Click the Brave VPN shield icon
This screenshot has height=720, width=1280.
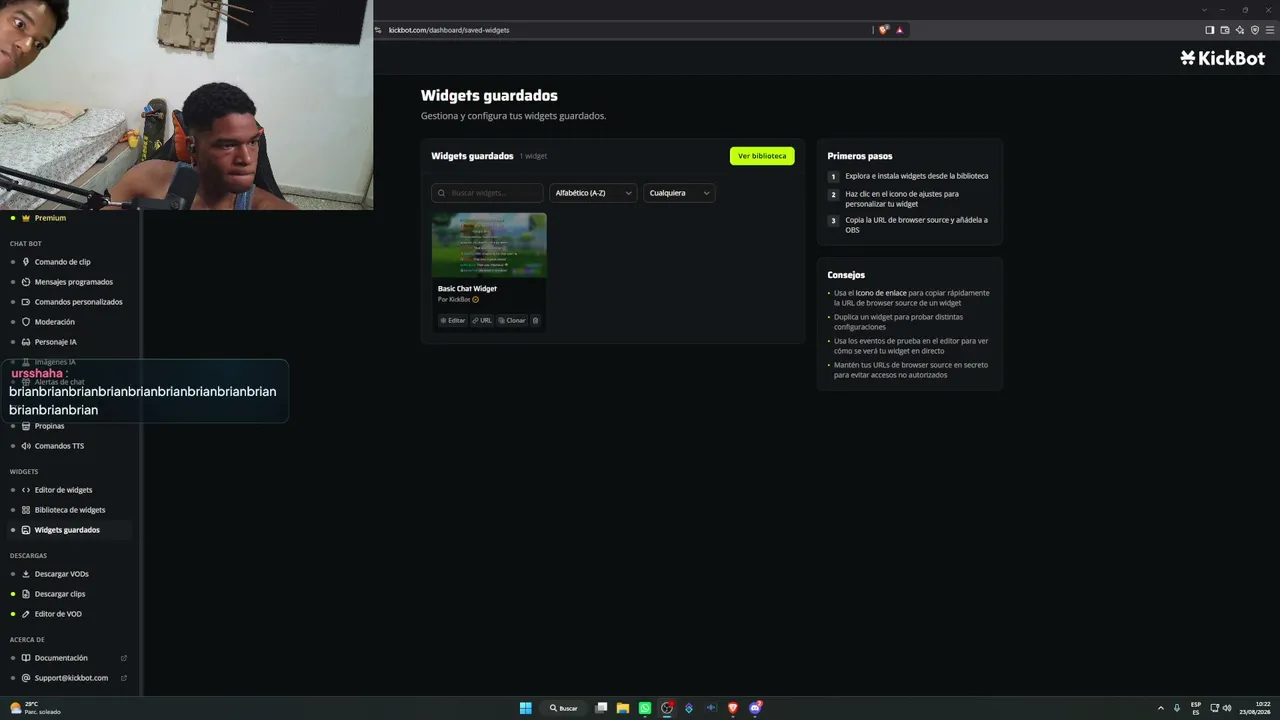(x=1255, y=30)
